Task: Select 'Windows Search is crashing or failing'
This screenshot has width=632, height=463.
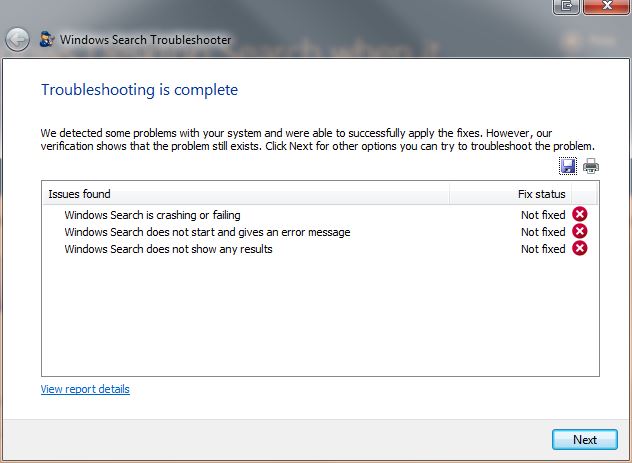Action: [152, 215]
